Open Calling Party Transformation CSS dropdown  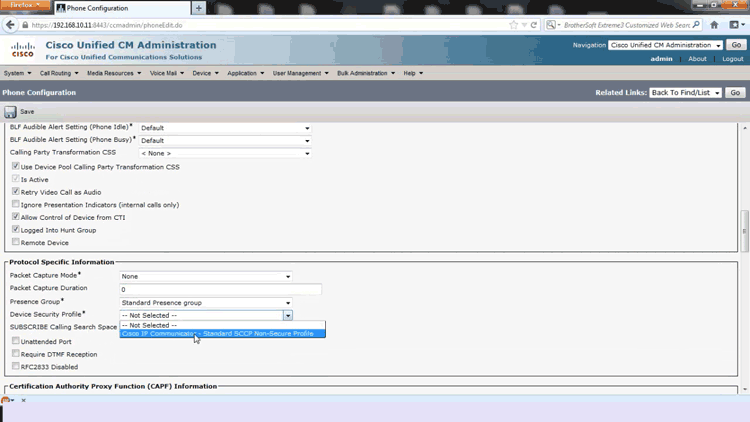coord(225,154)
